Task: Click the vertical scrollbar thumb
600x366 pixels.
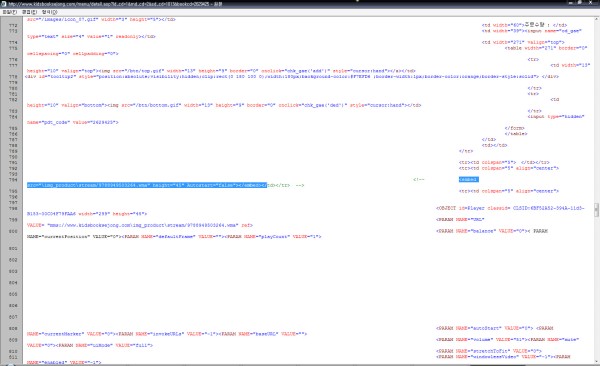Action: point(597,210)
